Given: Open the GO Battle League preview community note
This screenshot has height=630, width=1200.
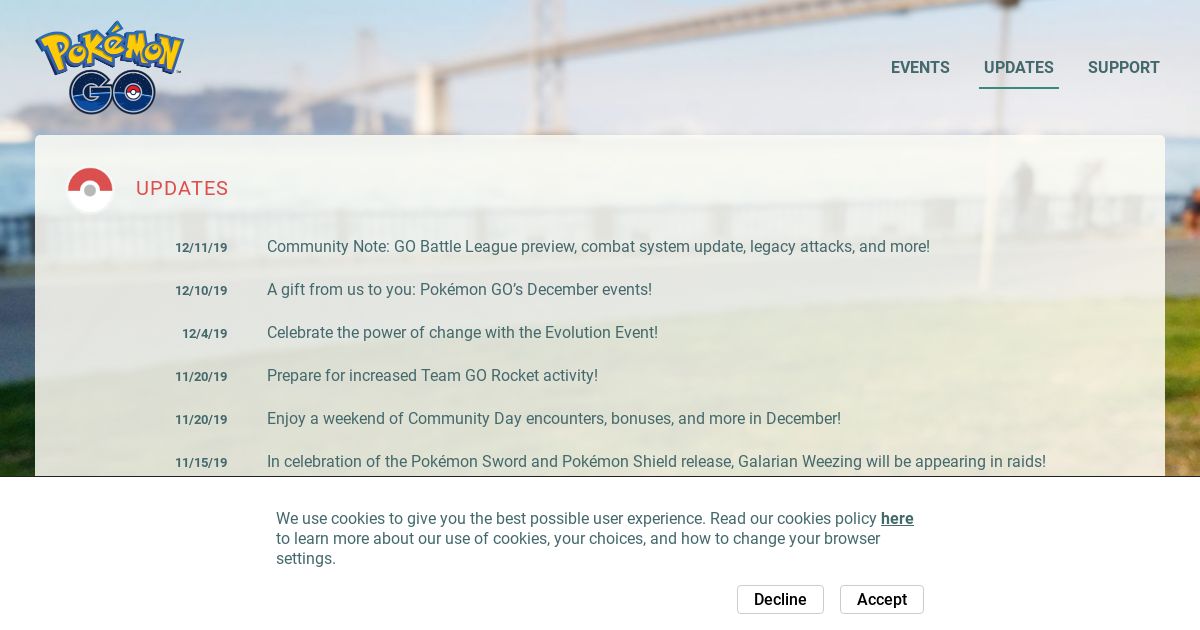Looking at the screenshot, I should 598,246.
